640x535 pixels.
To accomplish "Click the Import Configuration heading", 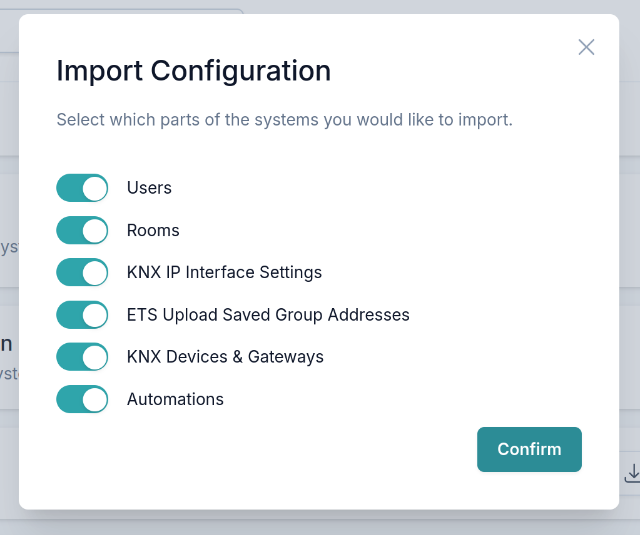I will [x=193, y=71].
